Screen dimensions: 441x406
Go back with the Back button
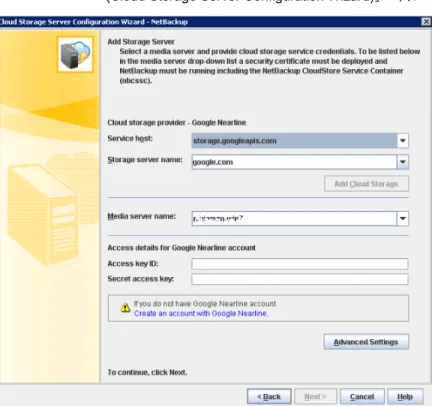pyautogui.click(x=269, y=397)
